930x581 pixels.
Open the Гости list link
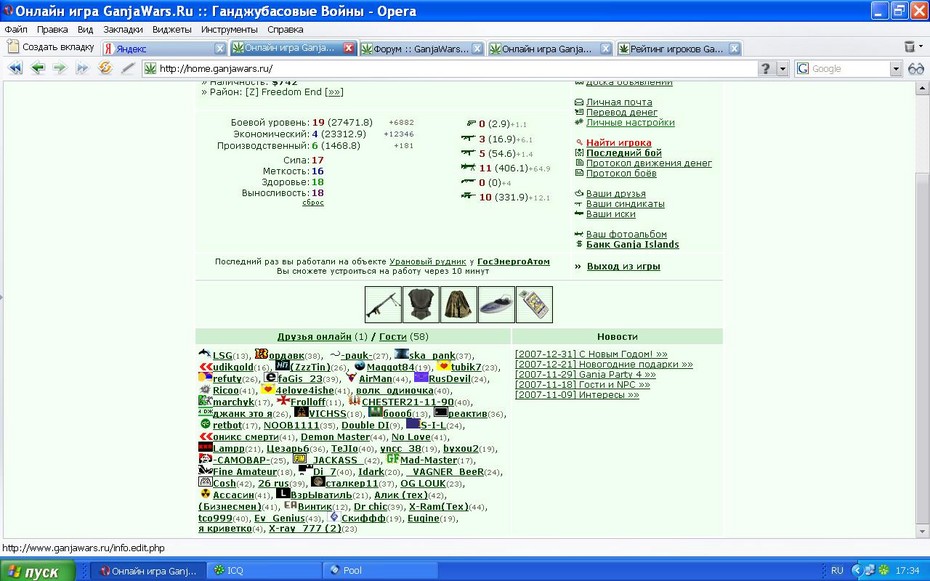click(393, 336)
